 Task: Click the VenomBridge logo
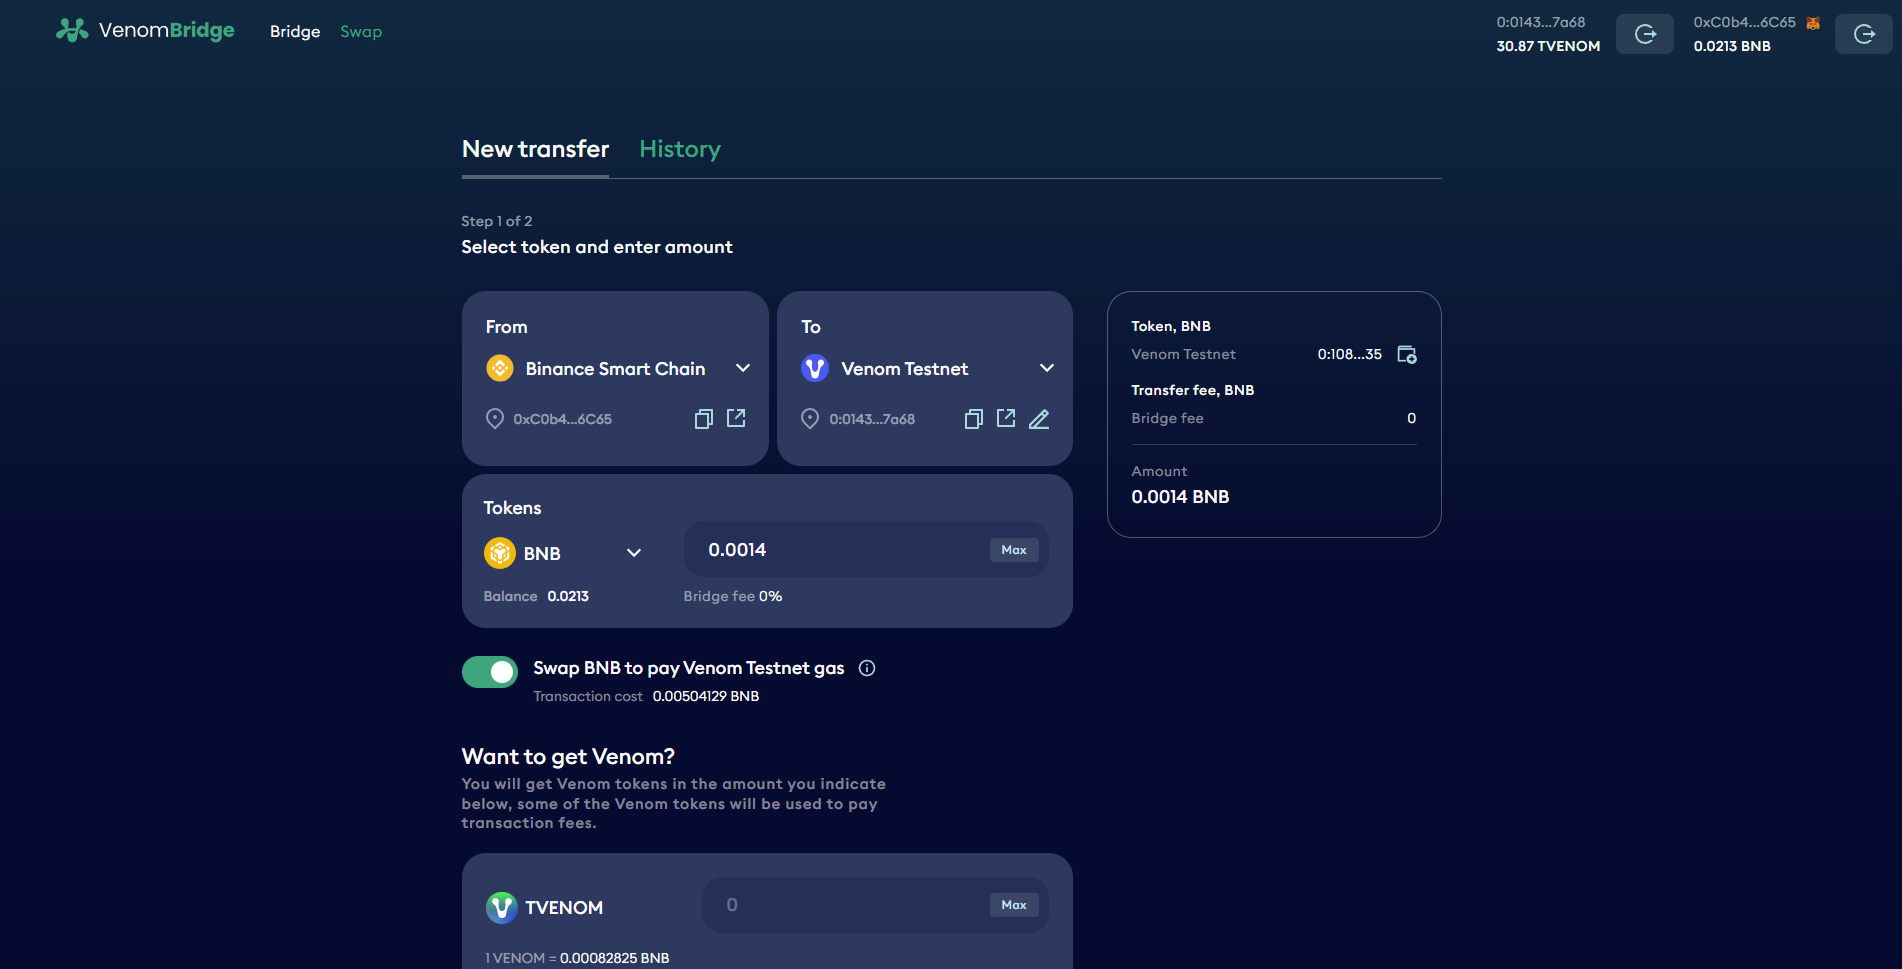click(145, 31)
